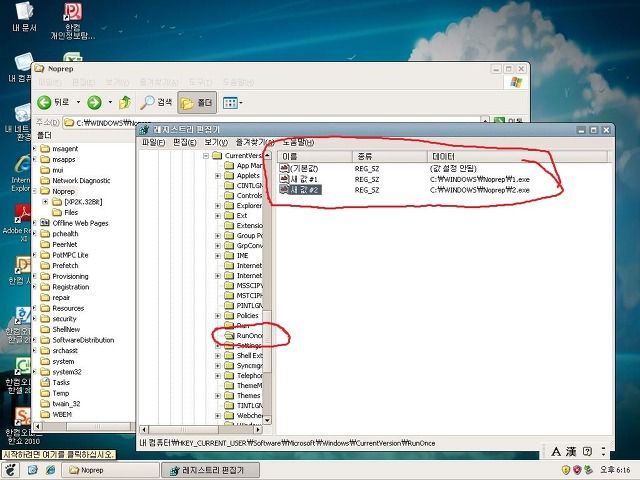Expand the Explorer registry key
Screen dimensions: 640x480
pos(218,206)
